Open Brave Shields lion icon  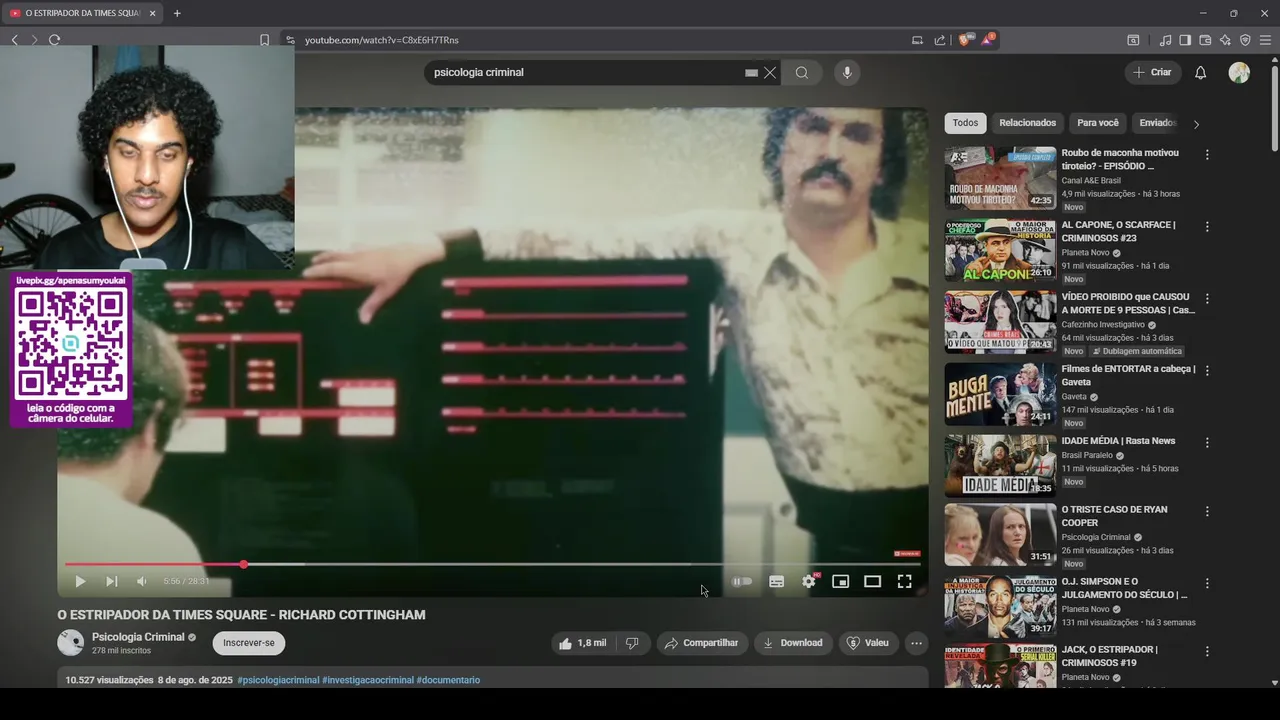pyautogui.click(x=964, y=40)
